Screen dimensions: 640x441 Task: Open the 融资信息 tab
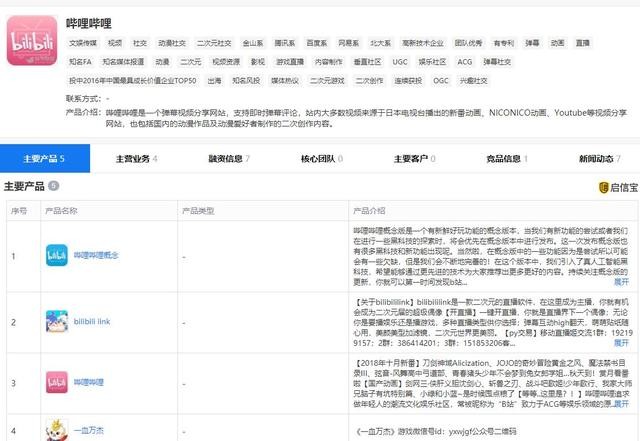pyautogui.click(x=228, y=158)
